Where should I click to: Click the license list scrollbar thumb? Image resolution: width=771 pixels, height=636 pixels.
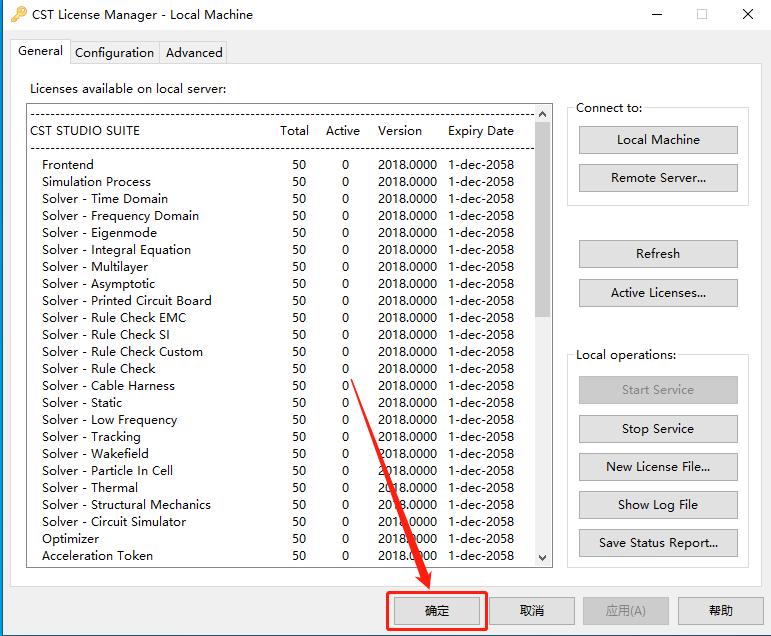tap(542, 220)
